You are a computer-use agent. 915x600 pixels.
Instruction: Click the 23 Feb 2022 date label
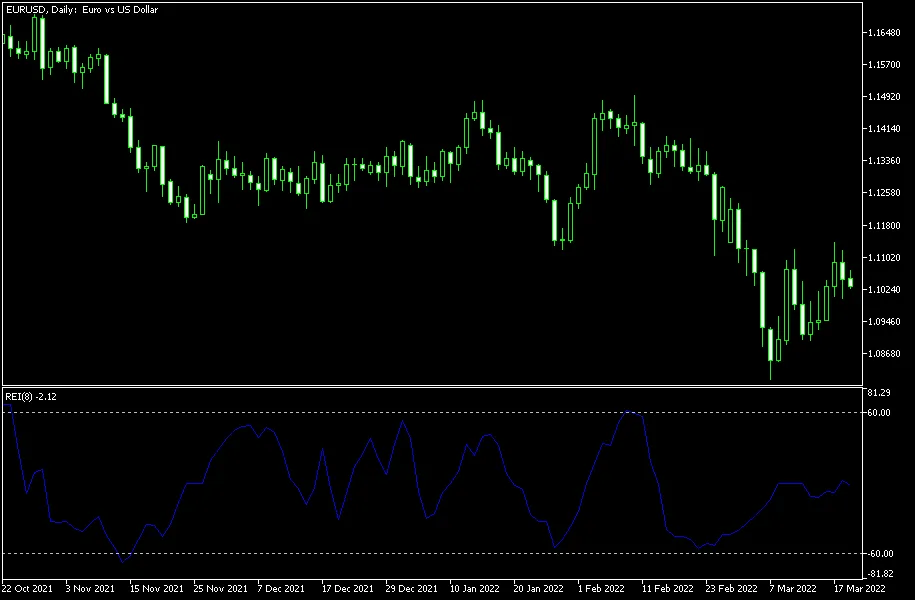732,589
